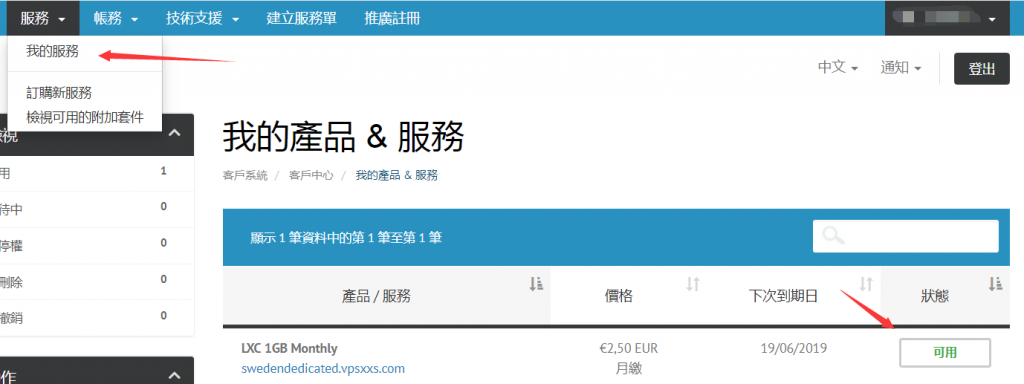
Task: Sort by 下次到期日 using its sort icon
Action: [x=866, y=284]
